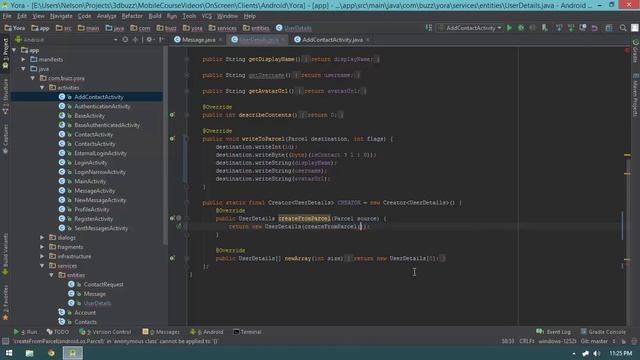Open the Project Structure toolbar icon
Viewport: 640px width, 360px height.
(x=609, y=28)
